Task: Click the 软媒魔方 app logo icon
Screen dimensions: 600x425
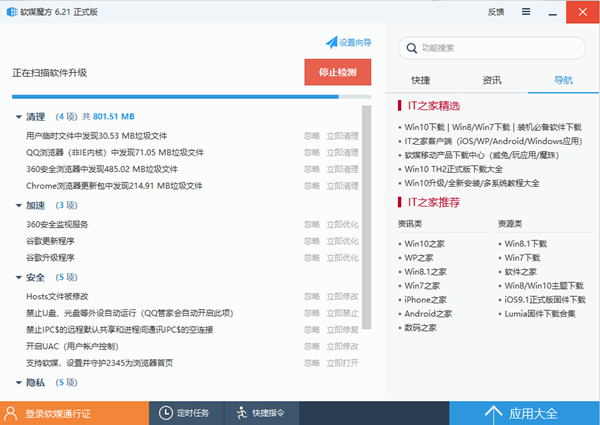Action: click(x=12, y=12)
